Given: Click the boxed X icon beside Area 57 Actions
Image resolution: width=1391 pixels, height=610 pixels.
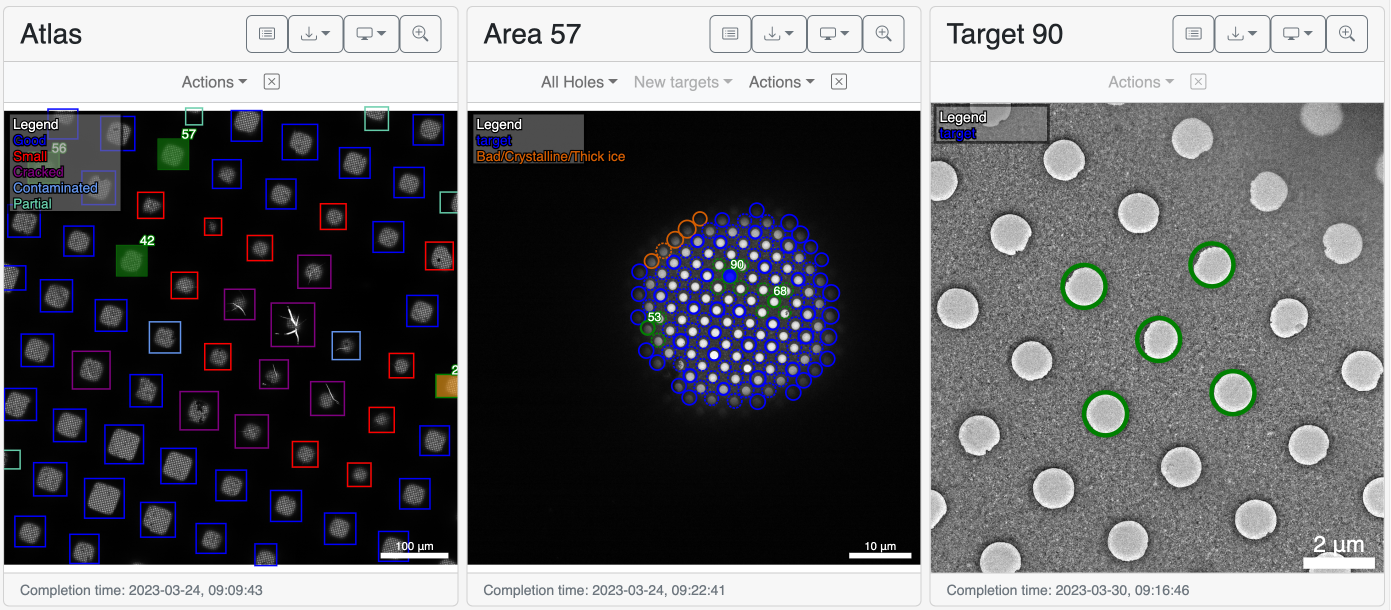Looking at the screenshot, I should pos(839,82).
